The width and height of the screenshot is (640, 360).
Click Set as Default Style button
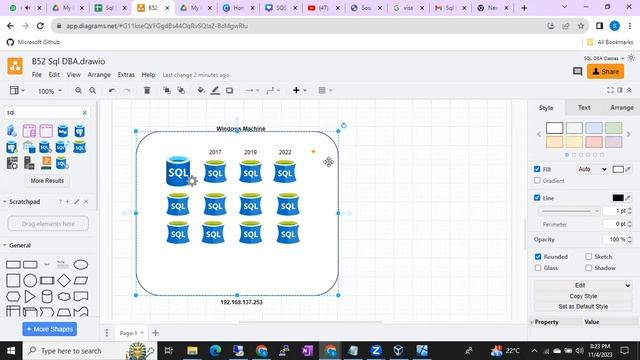583,307
